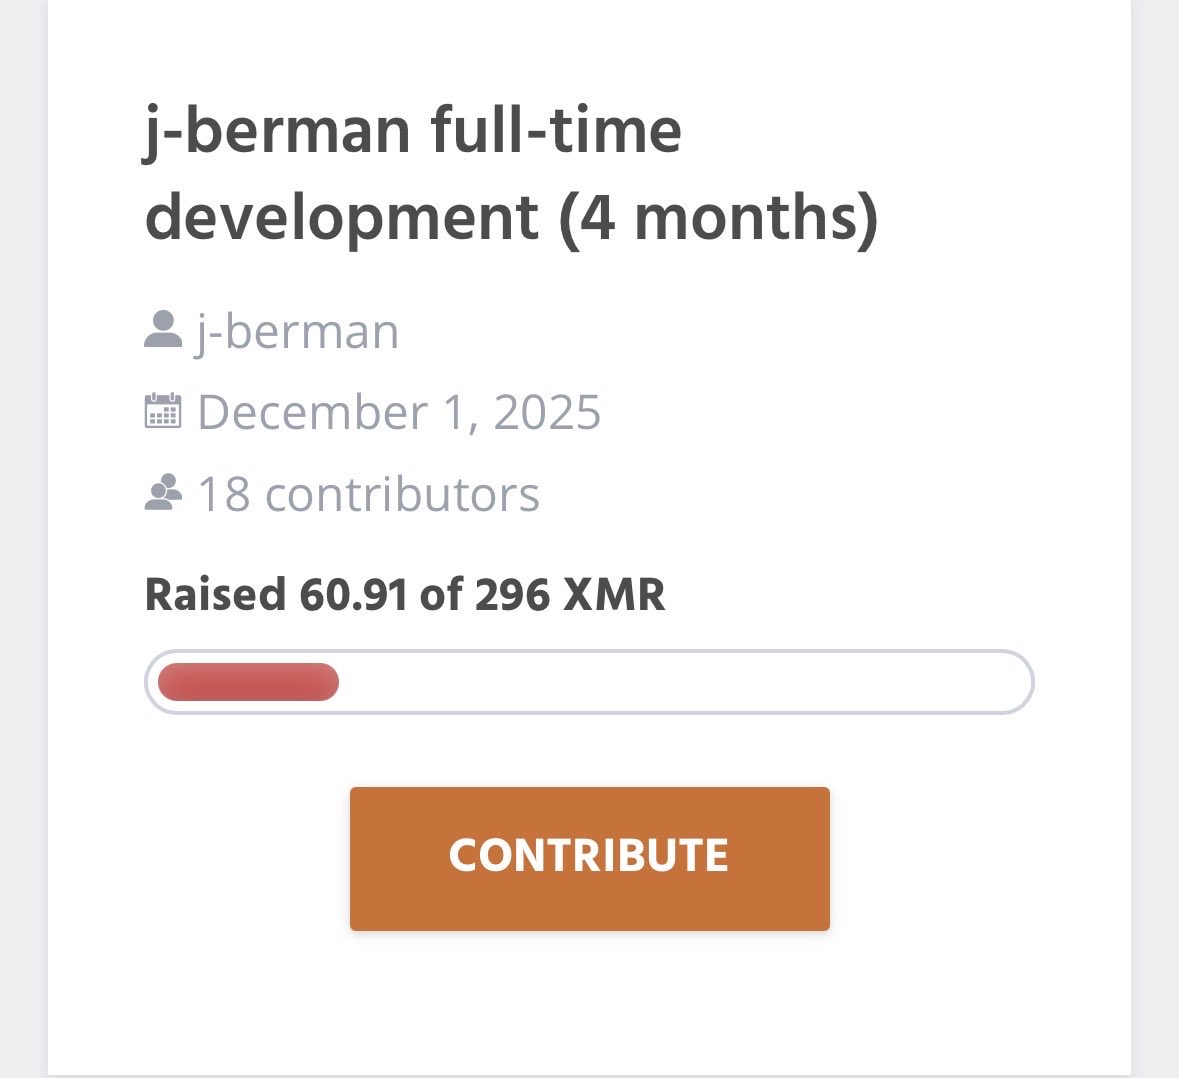Image resolution: width=1179 pixels, height=1078 pixels.
Task: Click the full-time text in the heading
Action: coord(556,131)
